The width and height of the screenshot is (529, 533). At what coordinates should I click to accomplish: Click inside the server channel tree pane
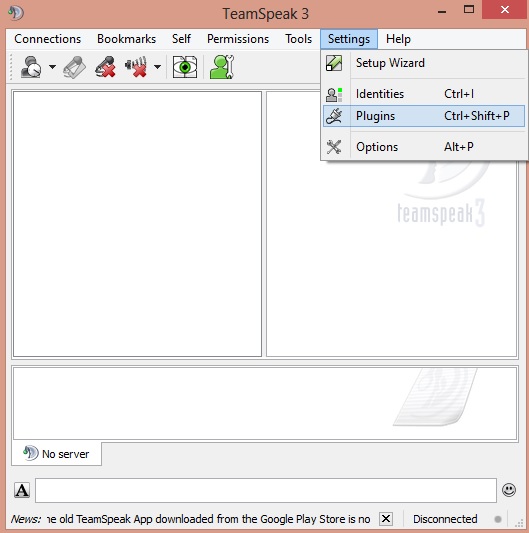click(x=137, y=224)
